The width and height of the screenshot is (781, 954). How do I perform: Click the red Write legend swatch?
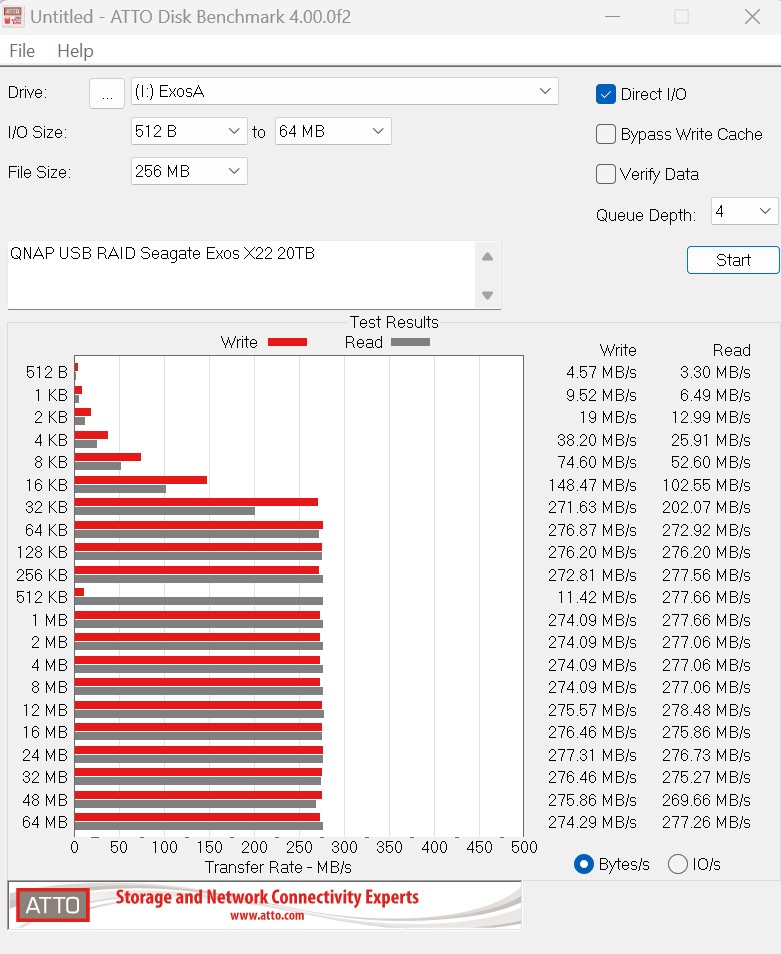287,342
